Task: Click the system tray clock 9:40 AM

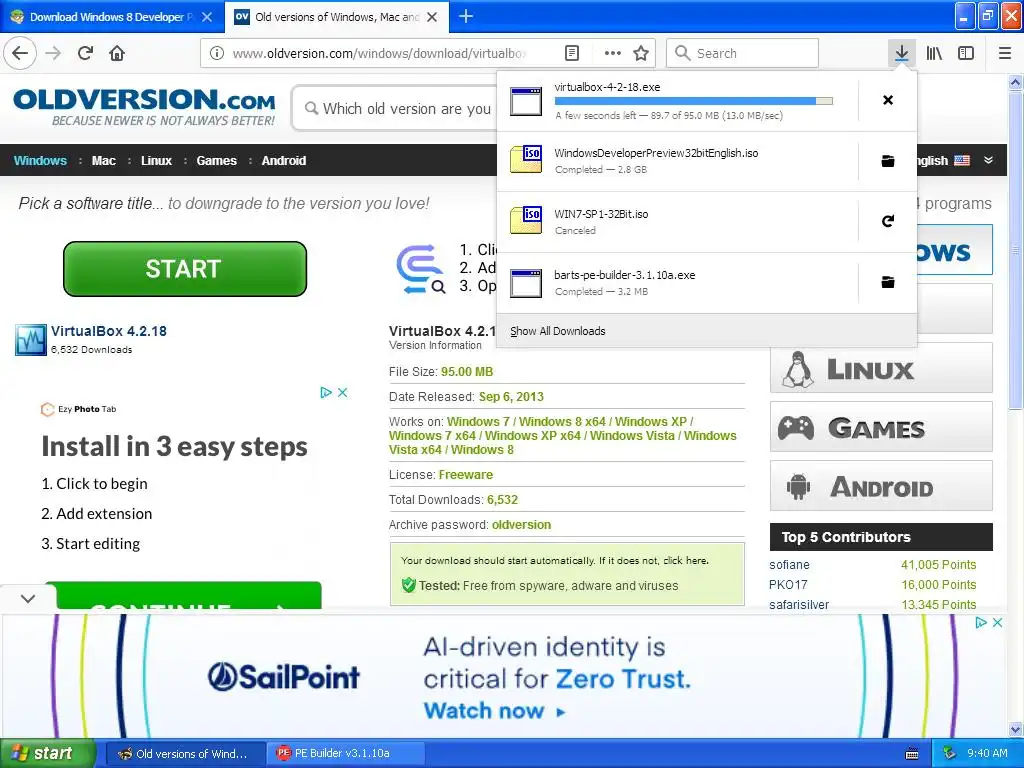Action: click(987, 753)
